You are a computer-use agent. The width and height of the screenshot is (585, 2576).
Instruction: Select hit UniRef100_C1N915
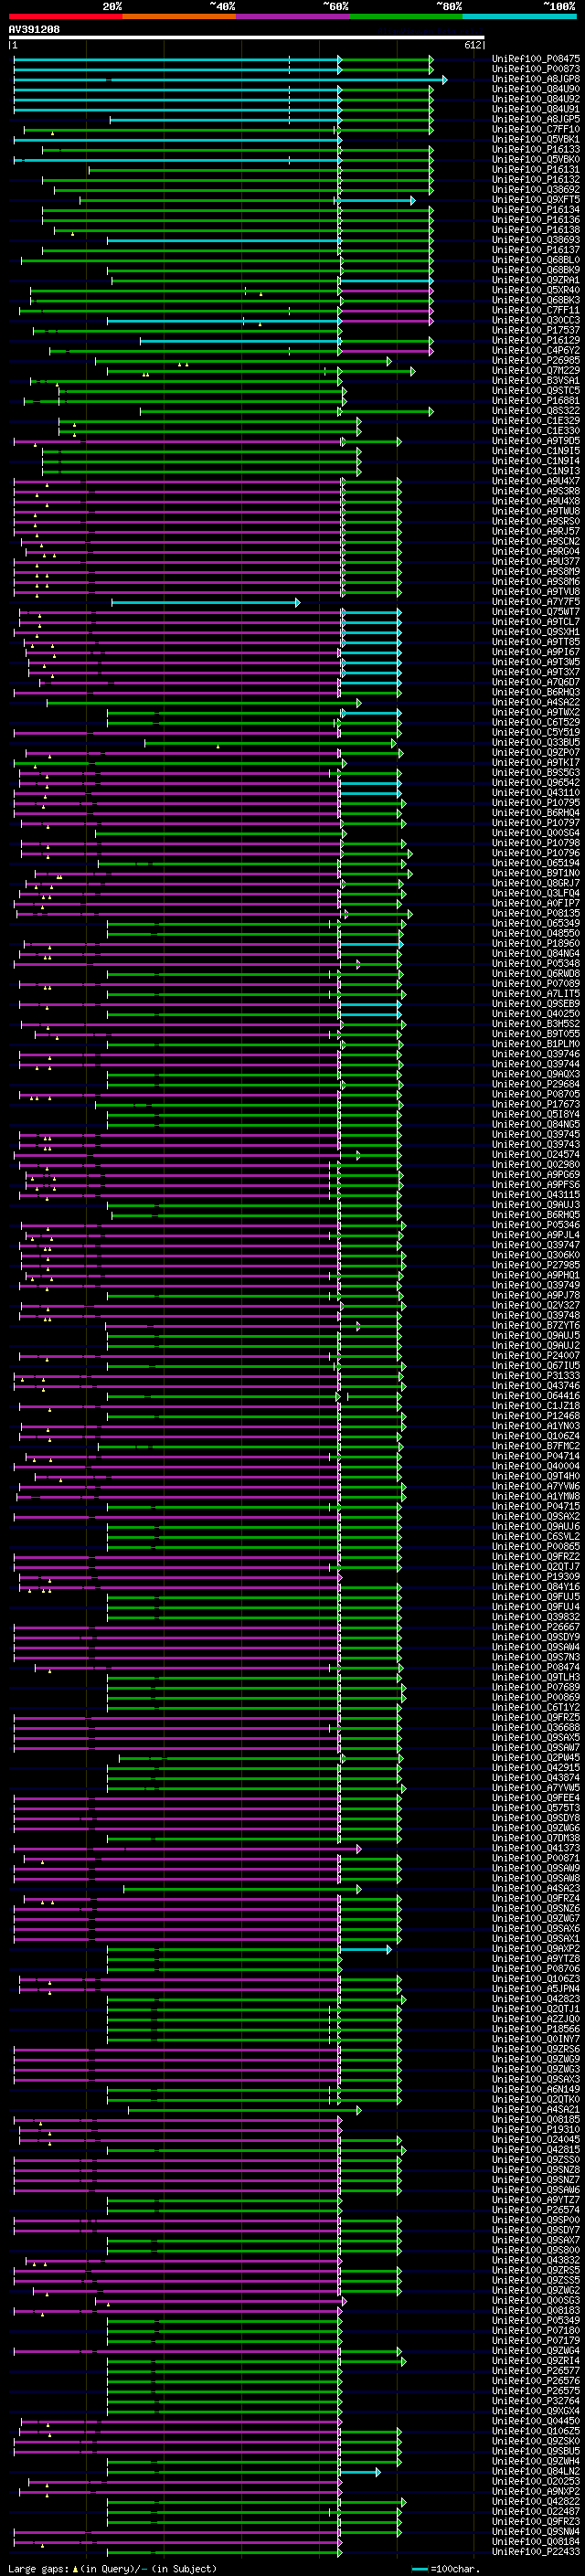536,451
